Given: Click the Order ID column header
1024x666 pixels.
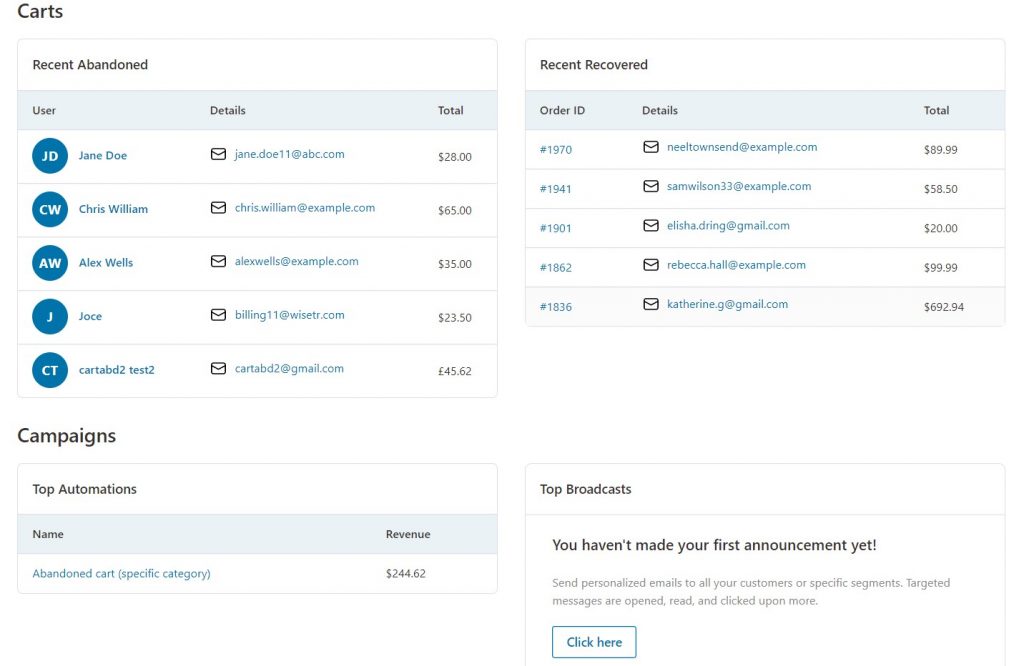Looking at the screenshot, I should click(562, 110).
